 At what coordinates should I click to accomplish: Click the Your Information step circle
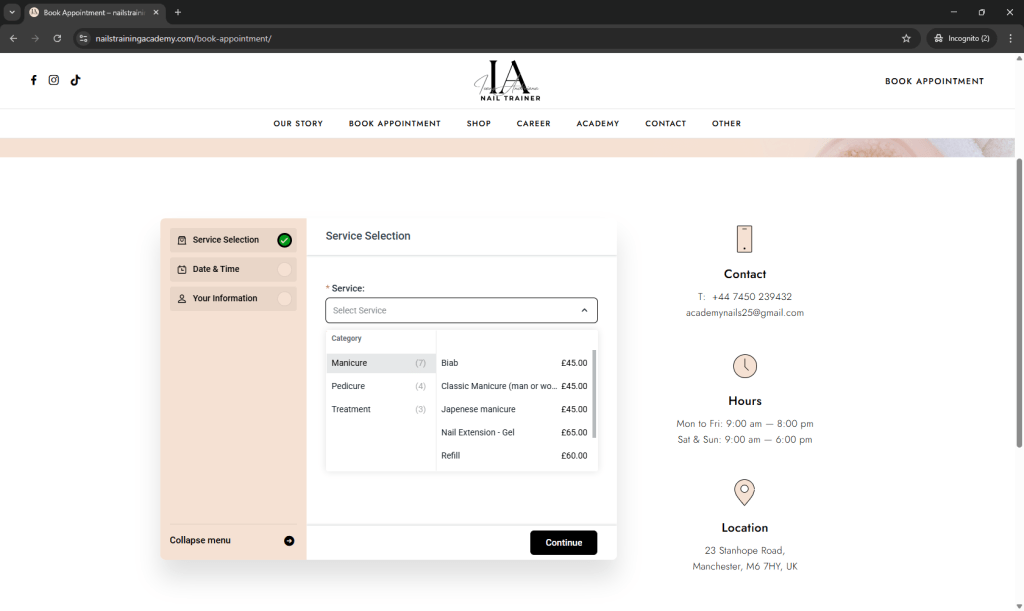285,298
